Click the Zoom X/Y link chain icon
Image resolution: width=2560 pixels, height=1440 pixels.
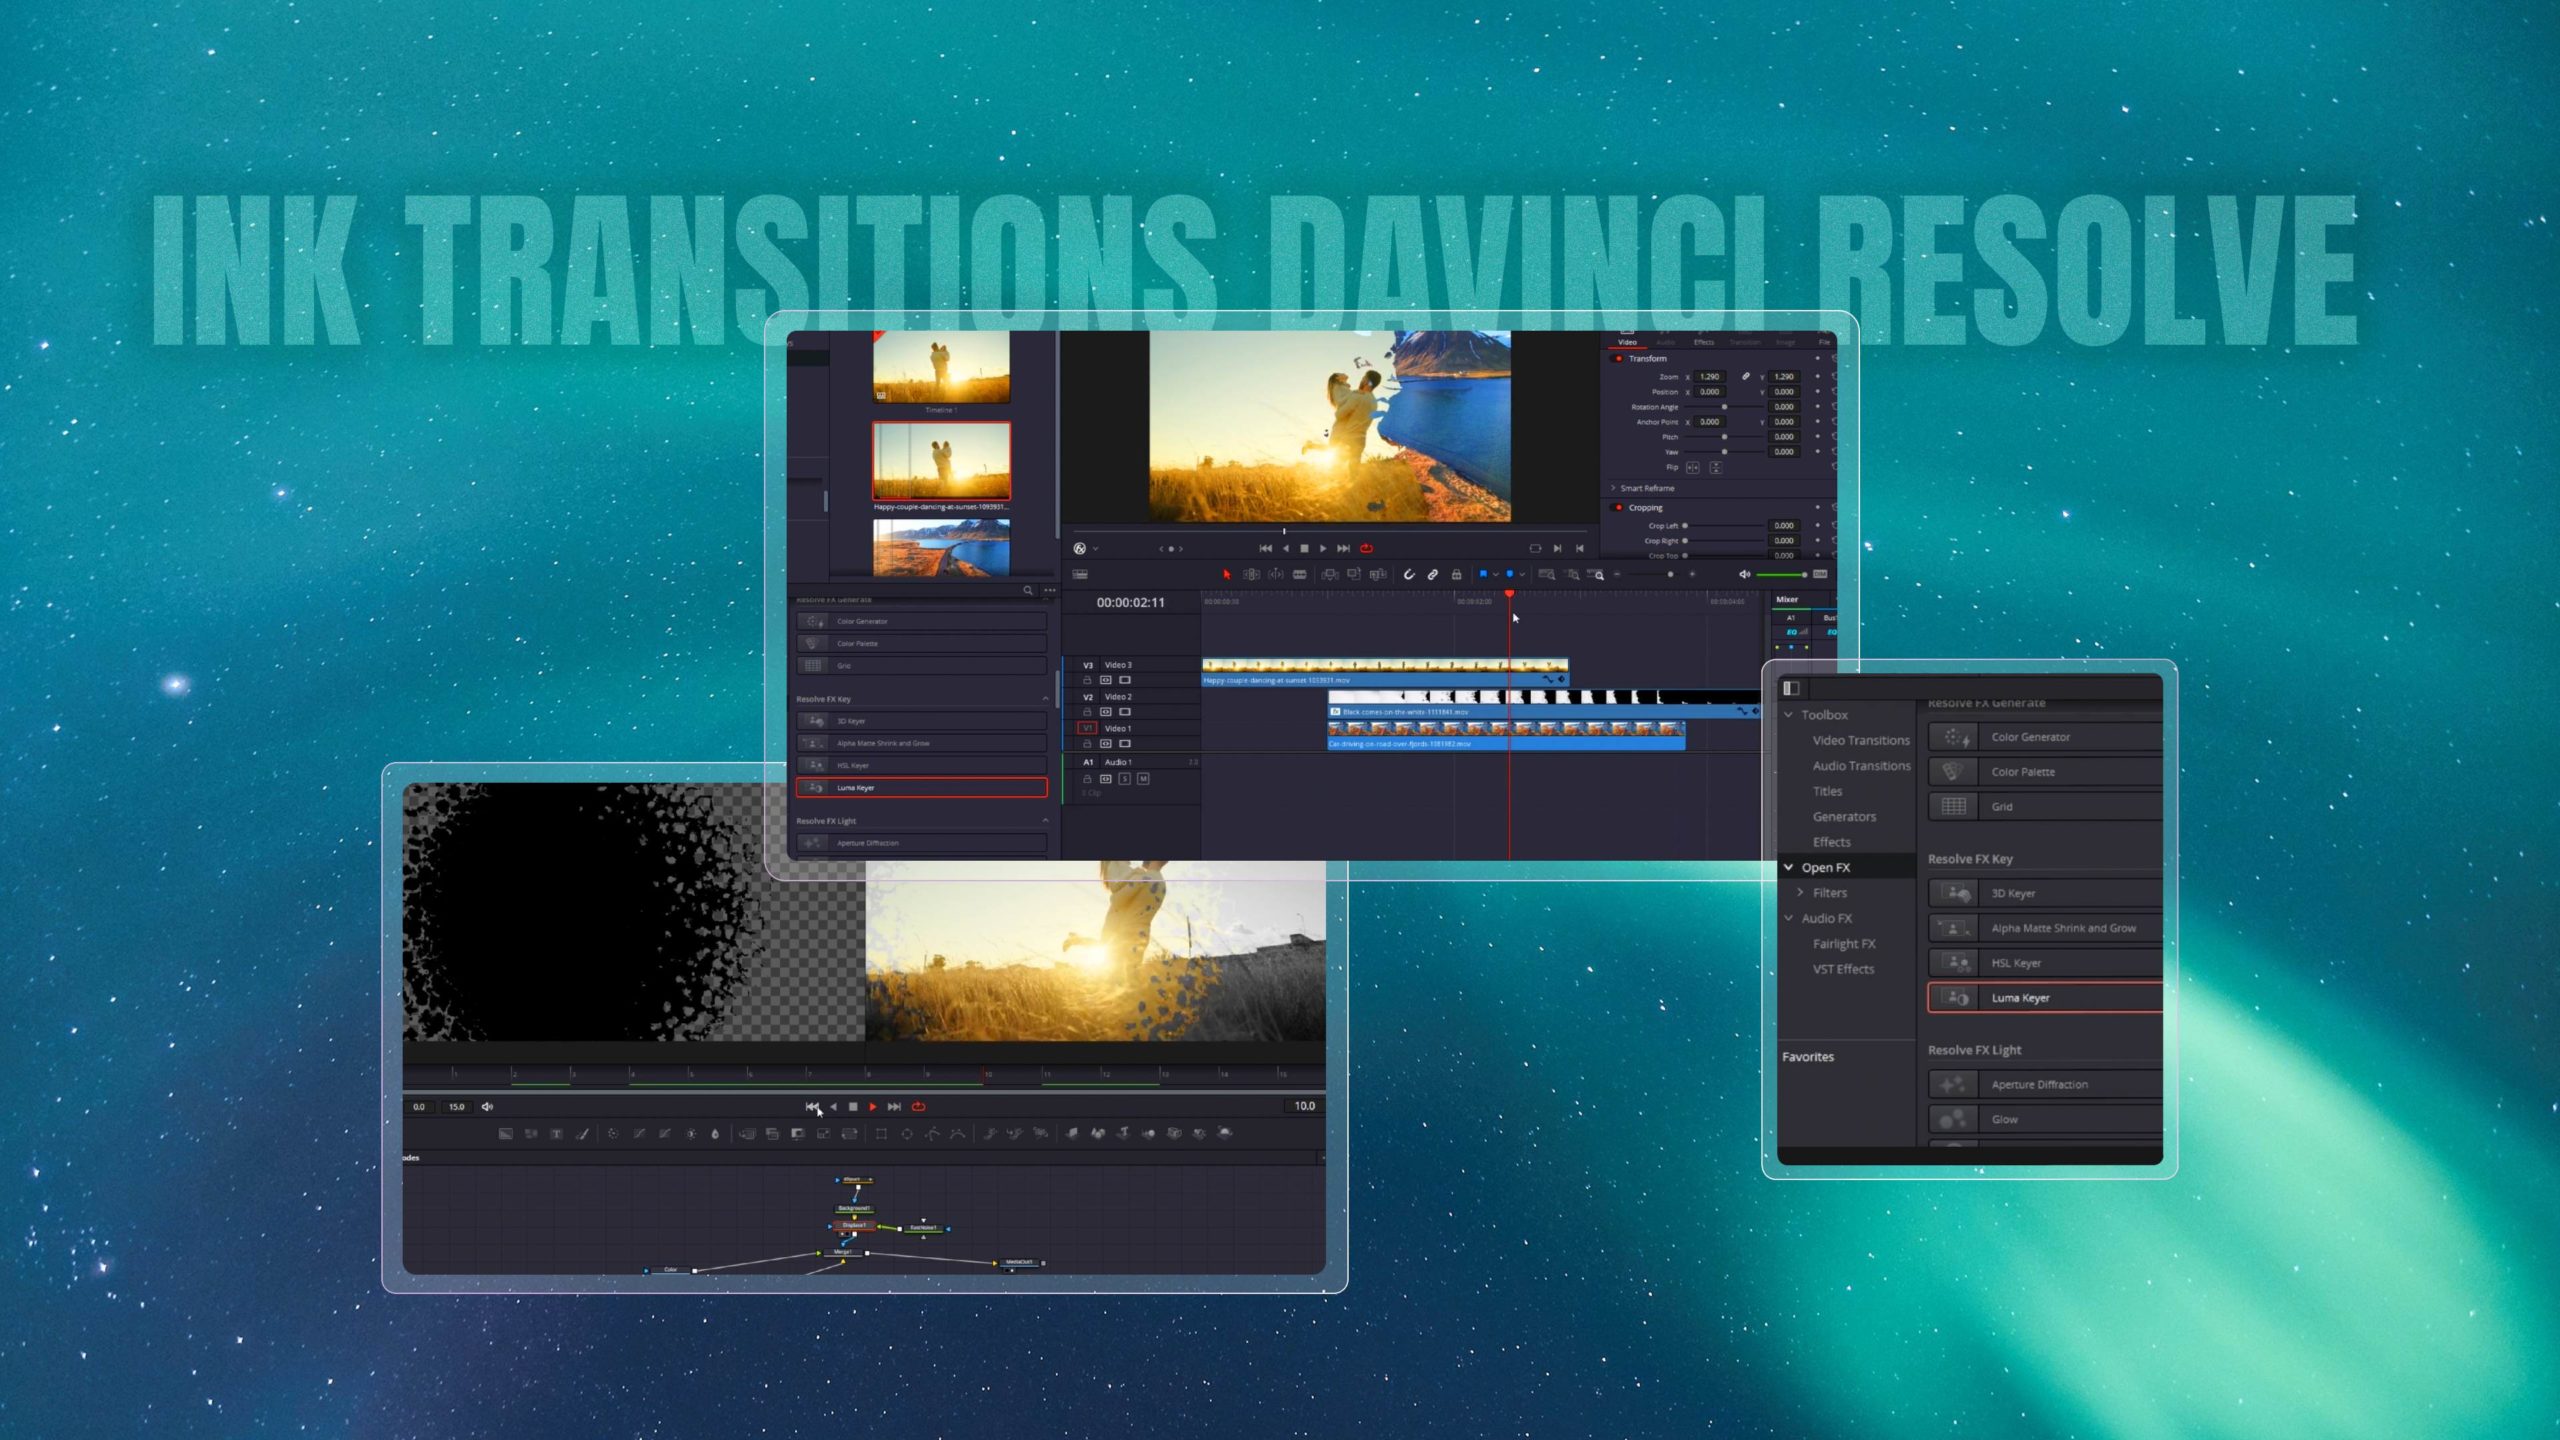pyautogui.click(x=1746, y=376)
